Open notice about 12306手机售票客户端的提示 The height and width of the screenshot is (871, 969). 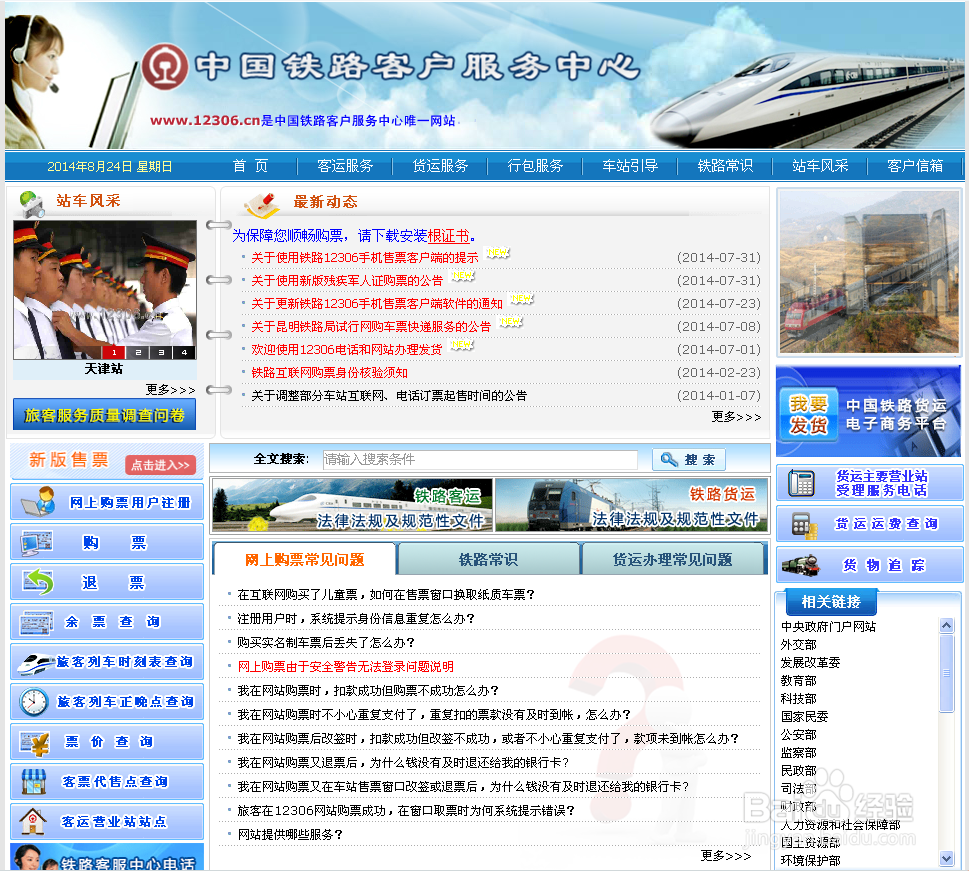click(365, 258)
